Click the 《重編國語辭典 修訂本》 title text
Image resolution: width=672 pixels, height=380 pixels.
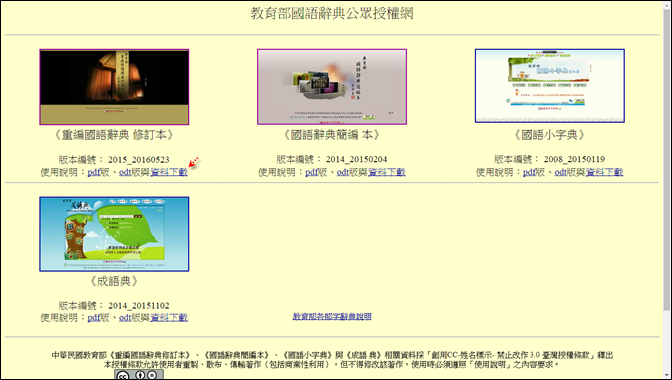pos(114,135)
